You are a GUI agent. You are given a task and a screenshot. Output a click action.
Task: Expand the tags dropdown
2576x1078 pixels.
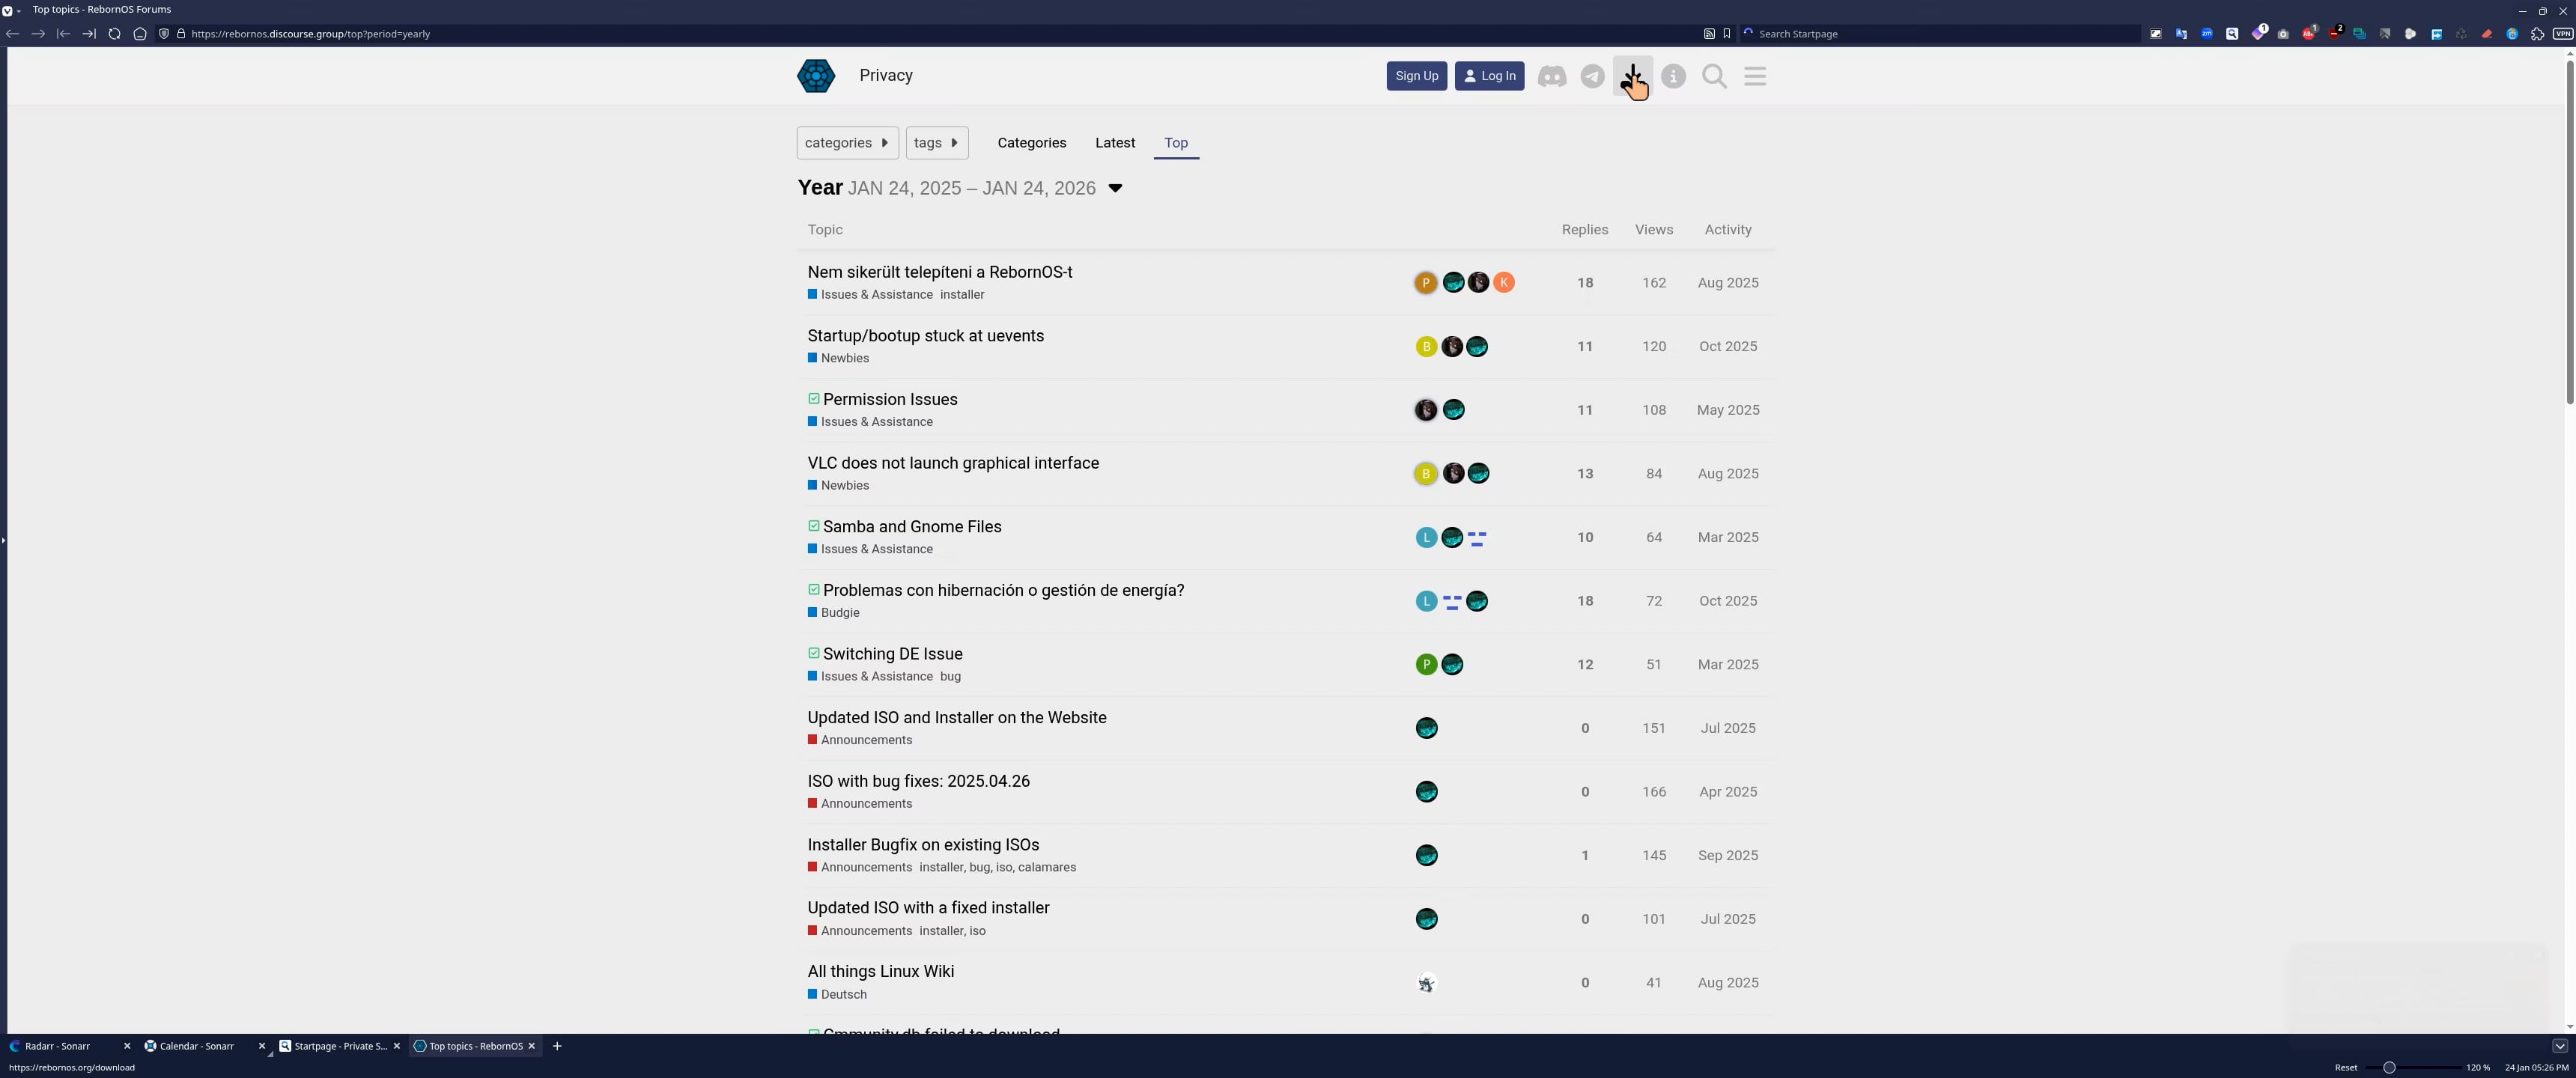click(x=936, y=143)
